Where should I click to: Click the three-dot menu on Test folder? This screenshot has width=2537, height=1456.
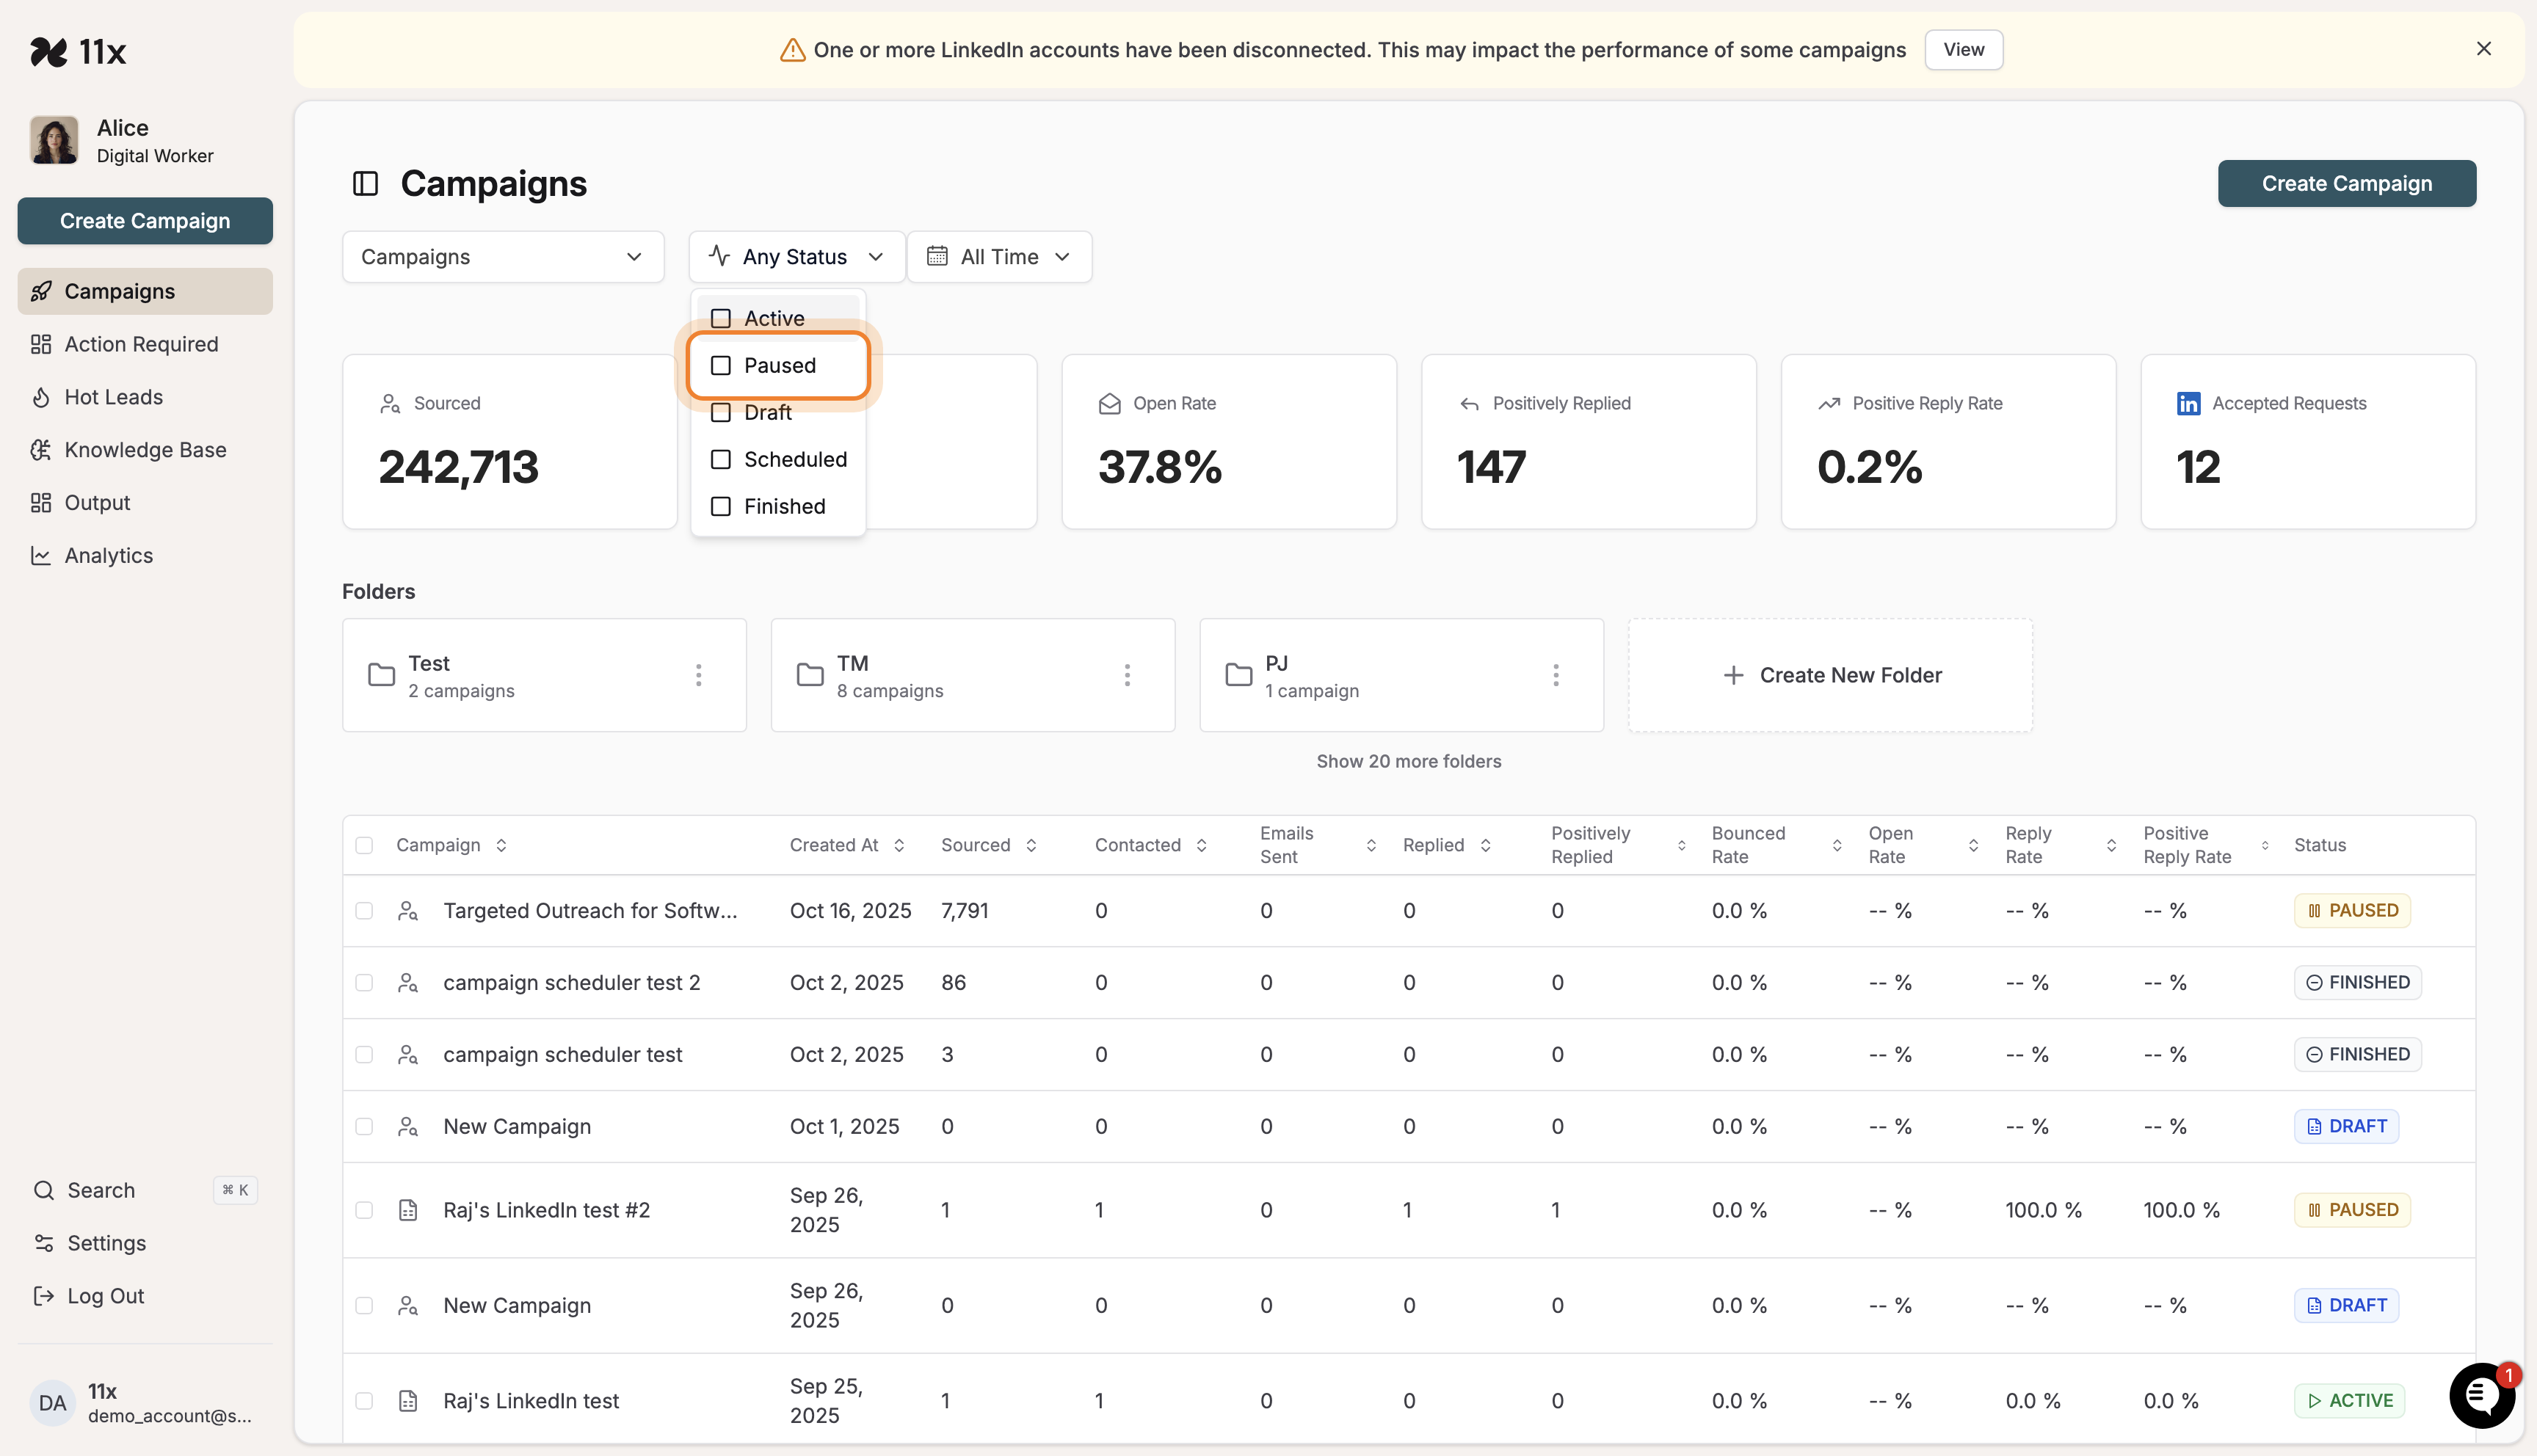point(698,675)
